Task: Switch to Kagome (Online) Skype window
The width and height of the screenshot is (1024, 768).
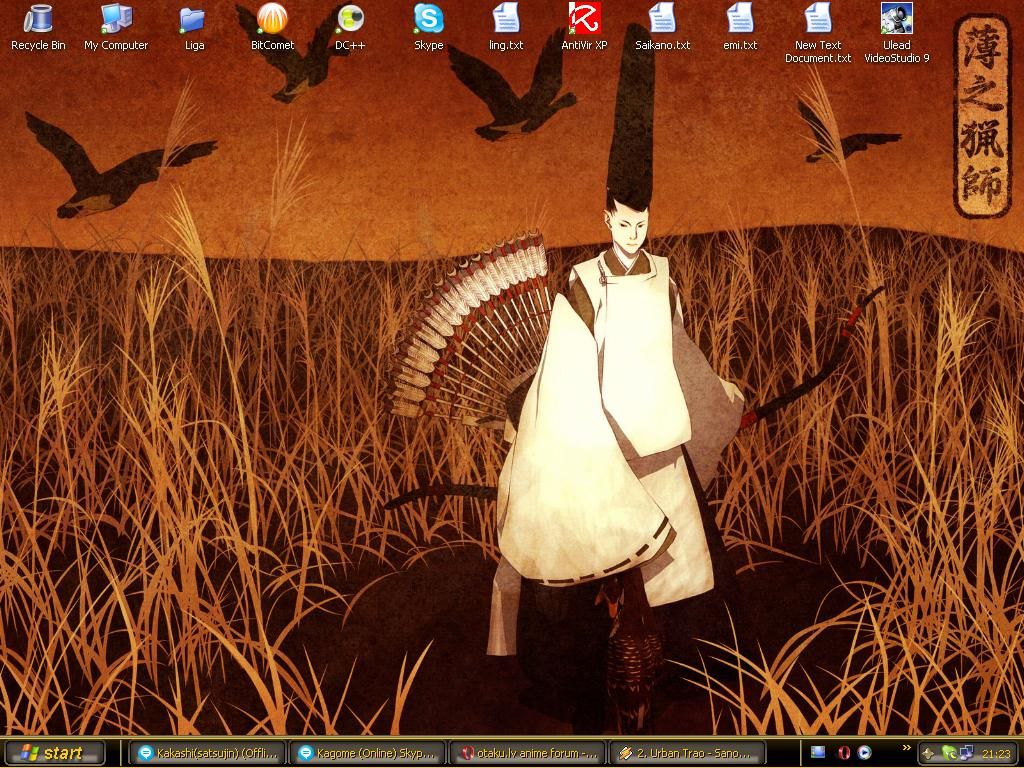Action: pos(367,753)
